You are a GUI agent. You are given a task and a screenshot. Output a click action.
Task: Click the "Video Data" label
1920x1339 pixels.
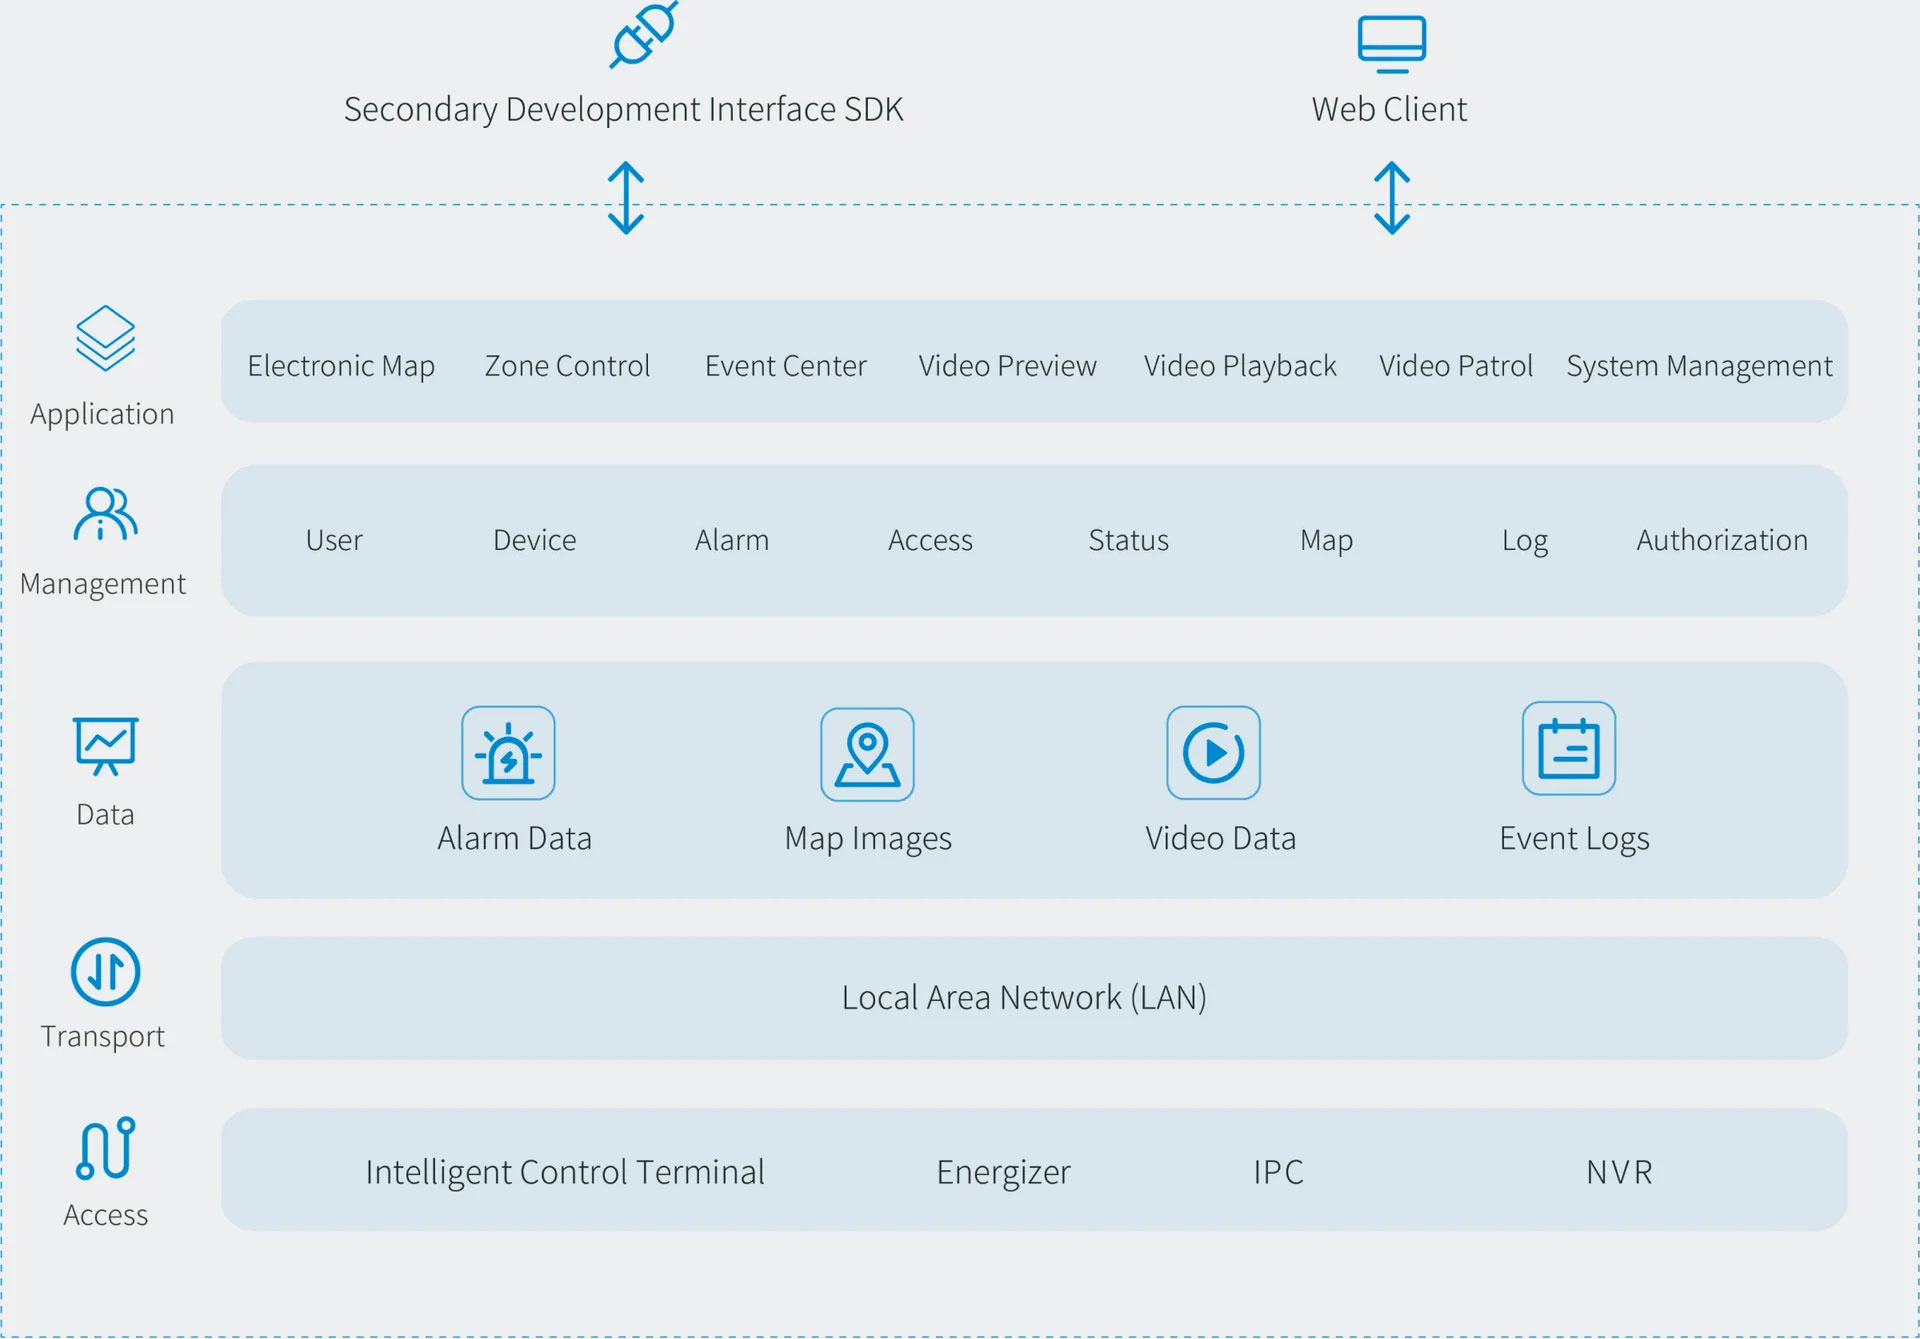point(1220,838)
